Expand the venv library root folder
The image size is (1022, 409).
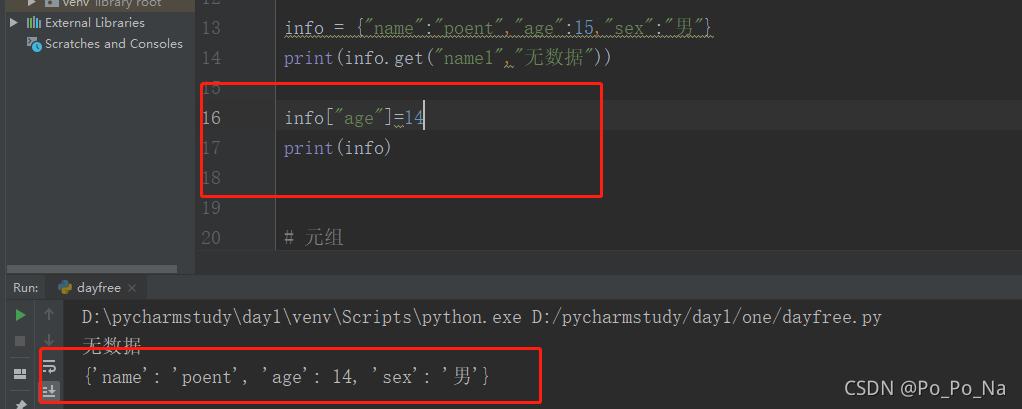coord(32,3)
